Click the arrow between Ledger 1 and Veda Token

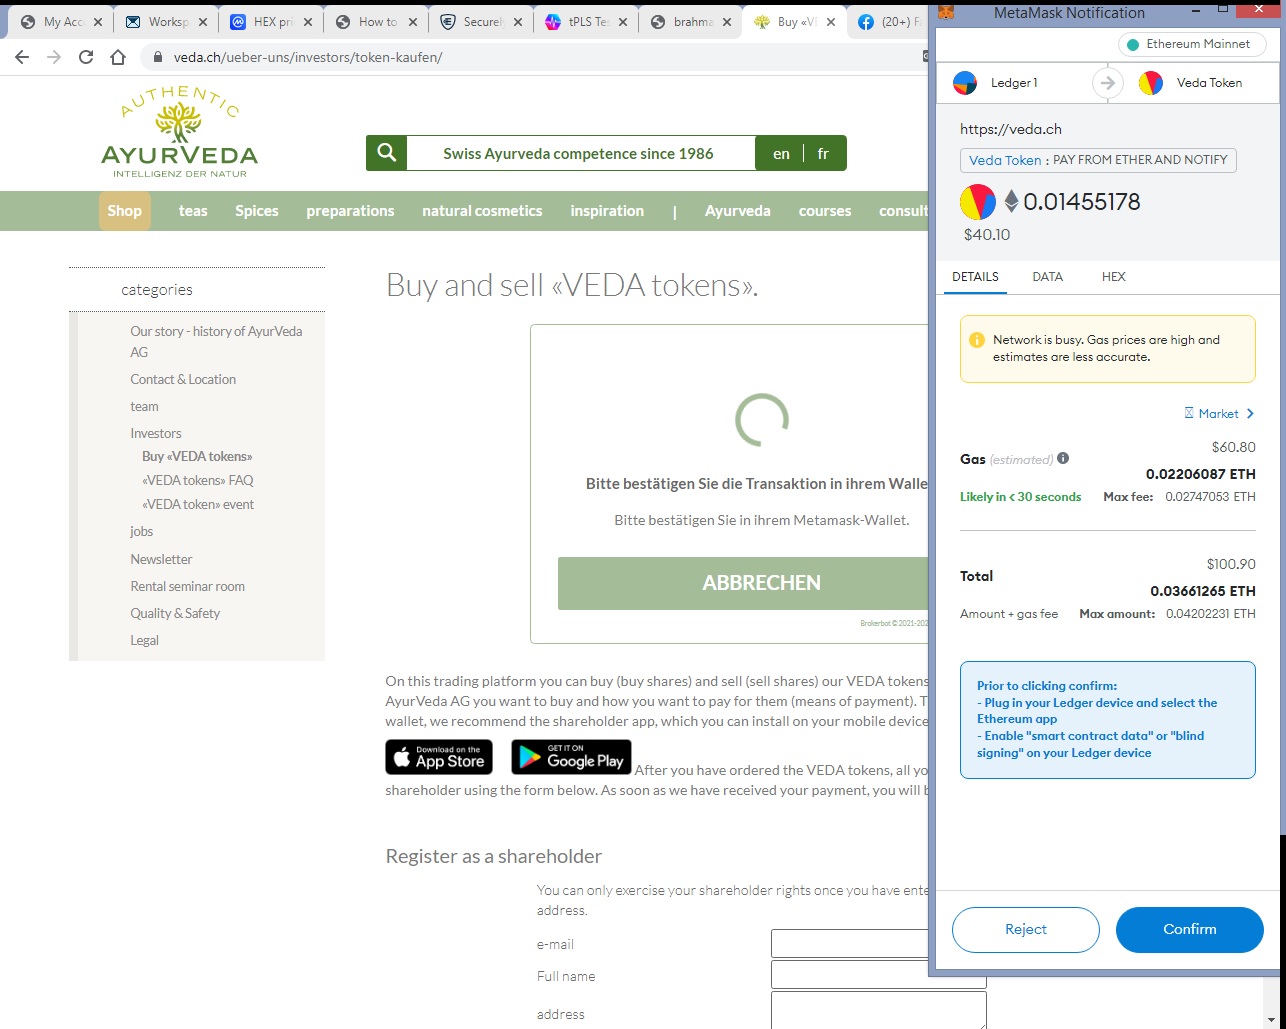[x=1107, y=83]
